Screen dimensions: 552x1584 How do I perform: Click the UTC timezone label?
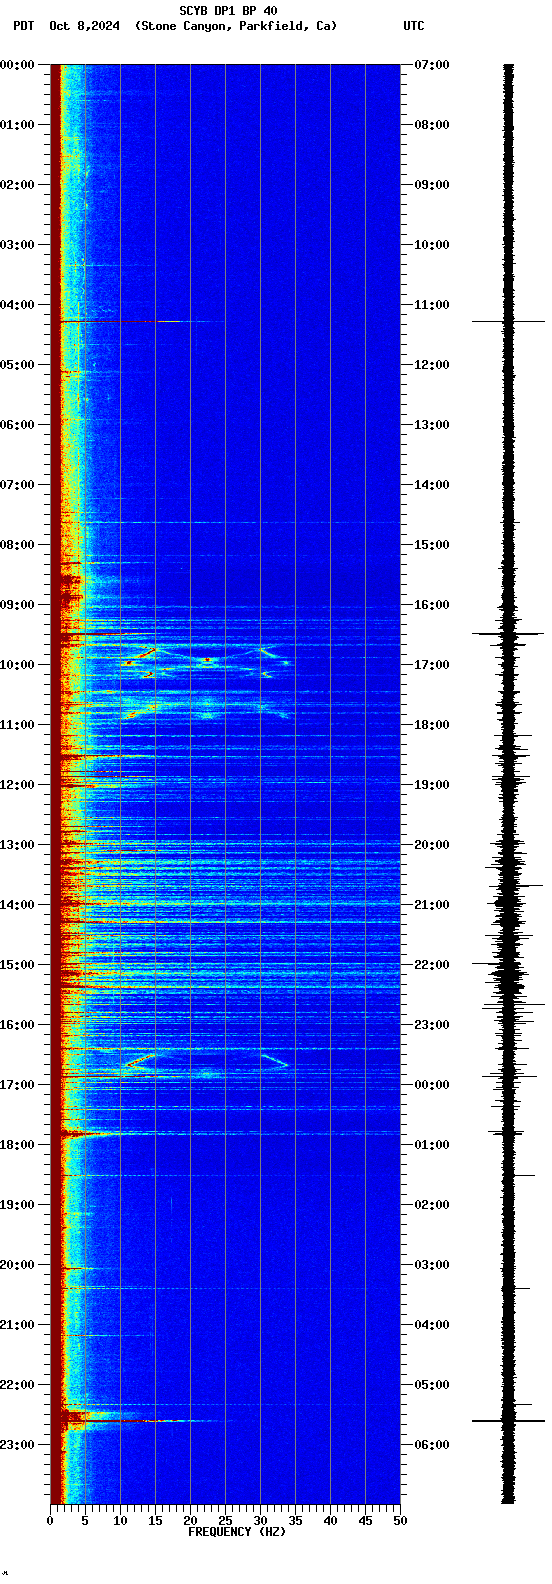[414, 26]
